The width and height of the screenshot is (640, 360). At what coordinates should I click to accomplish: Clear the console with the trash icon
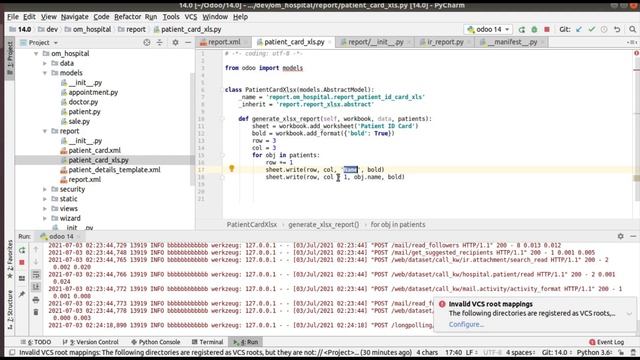[x=36, y=312]
